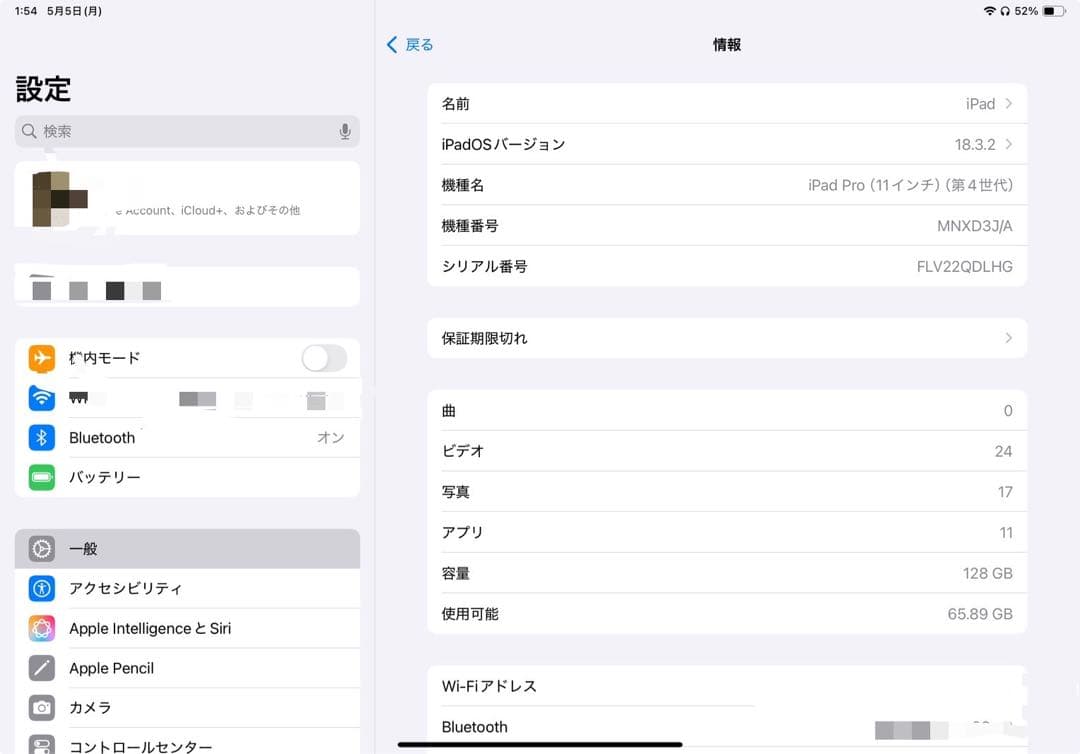The image size is (1080, 754).
Task: Tap the Apple Pencil icon
Action: [41, 668]
